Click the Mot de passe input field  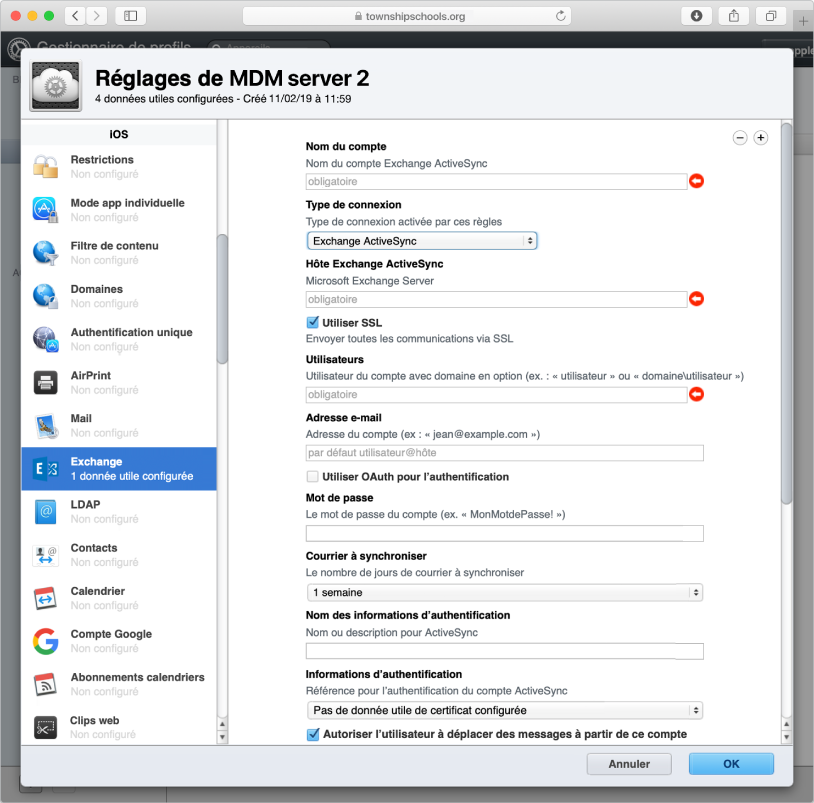[x=505, y=534]
